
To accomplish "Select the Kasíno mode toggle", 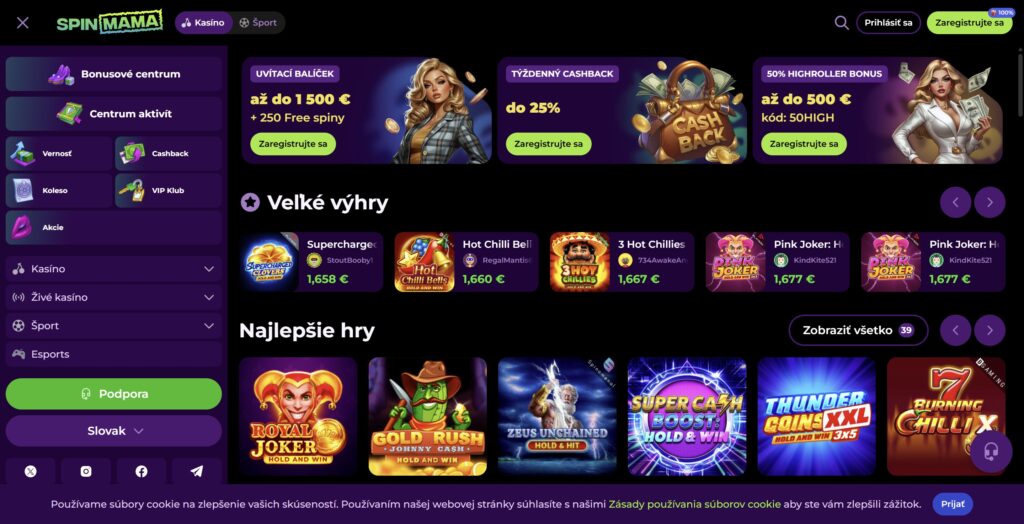I will pyautogui.click(x=203, y=22).
